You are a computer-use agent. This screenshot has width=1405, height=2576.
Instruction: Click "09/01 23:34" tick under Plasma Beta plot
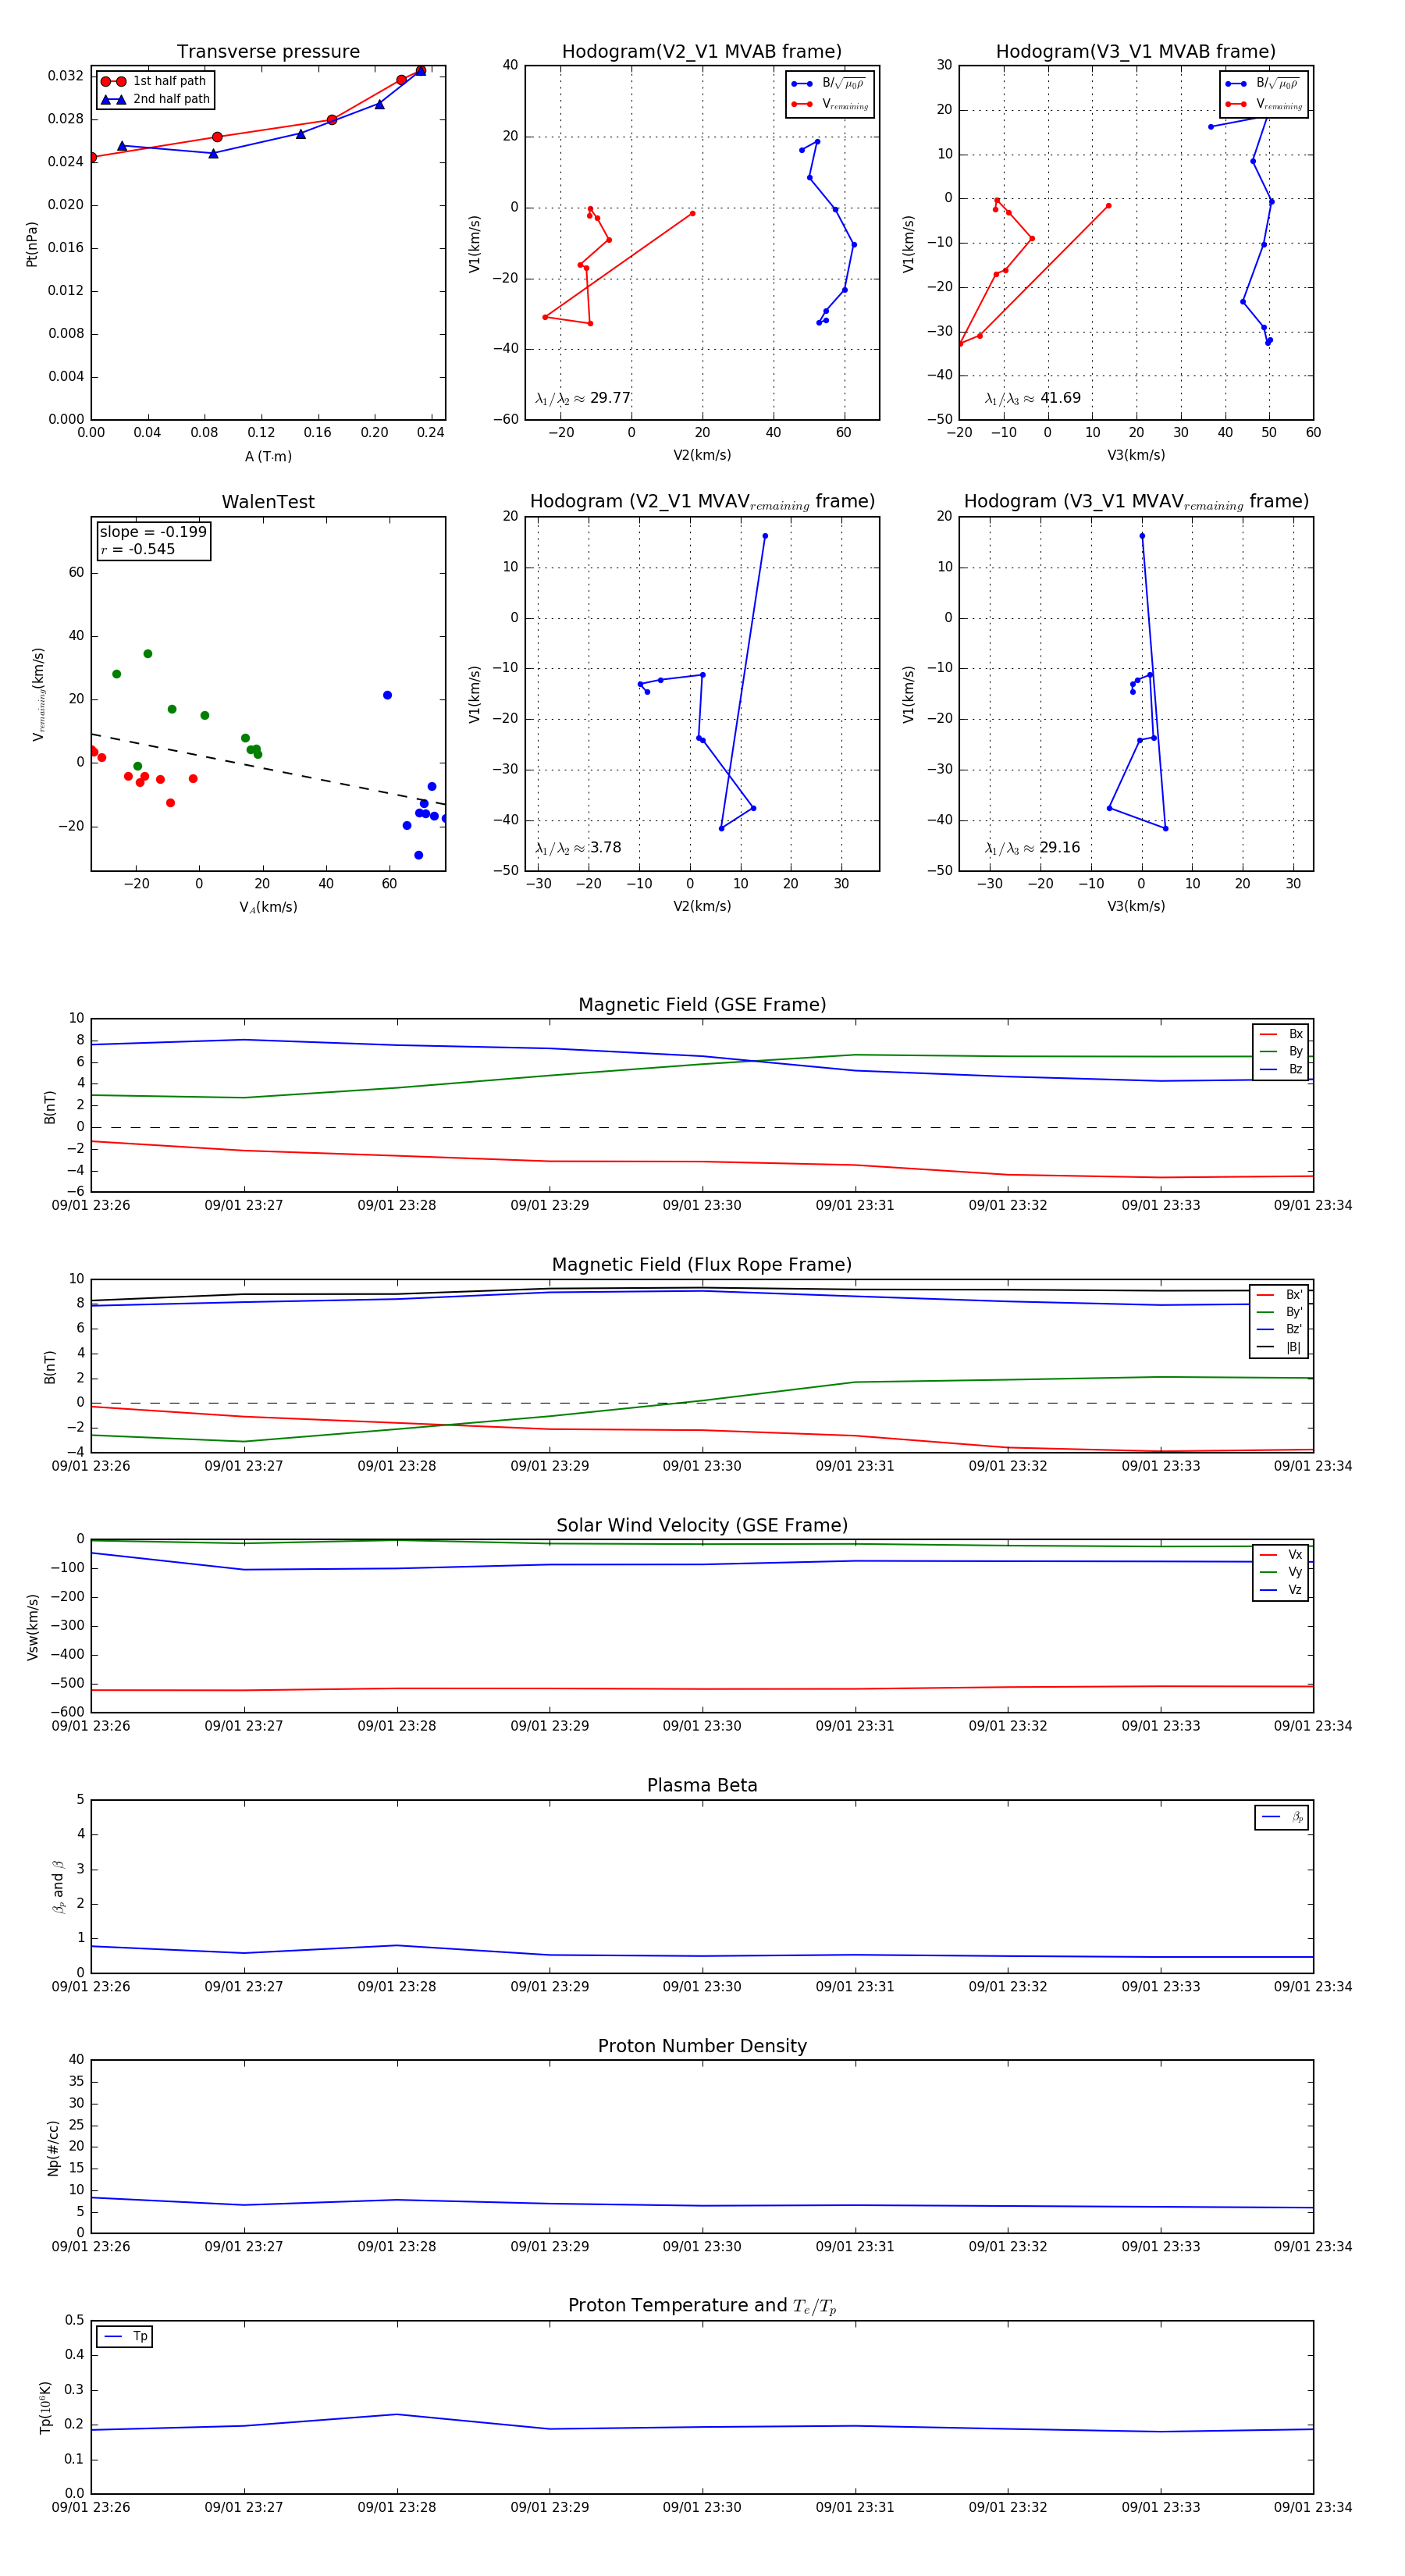(1313, 1986)
